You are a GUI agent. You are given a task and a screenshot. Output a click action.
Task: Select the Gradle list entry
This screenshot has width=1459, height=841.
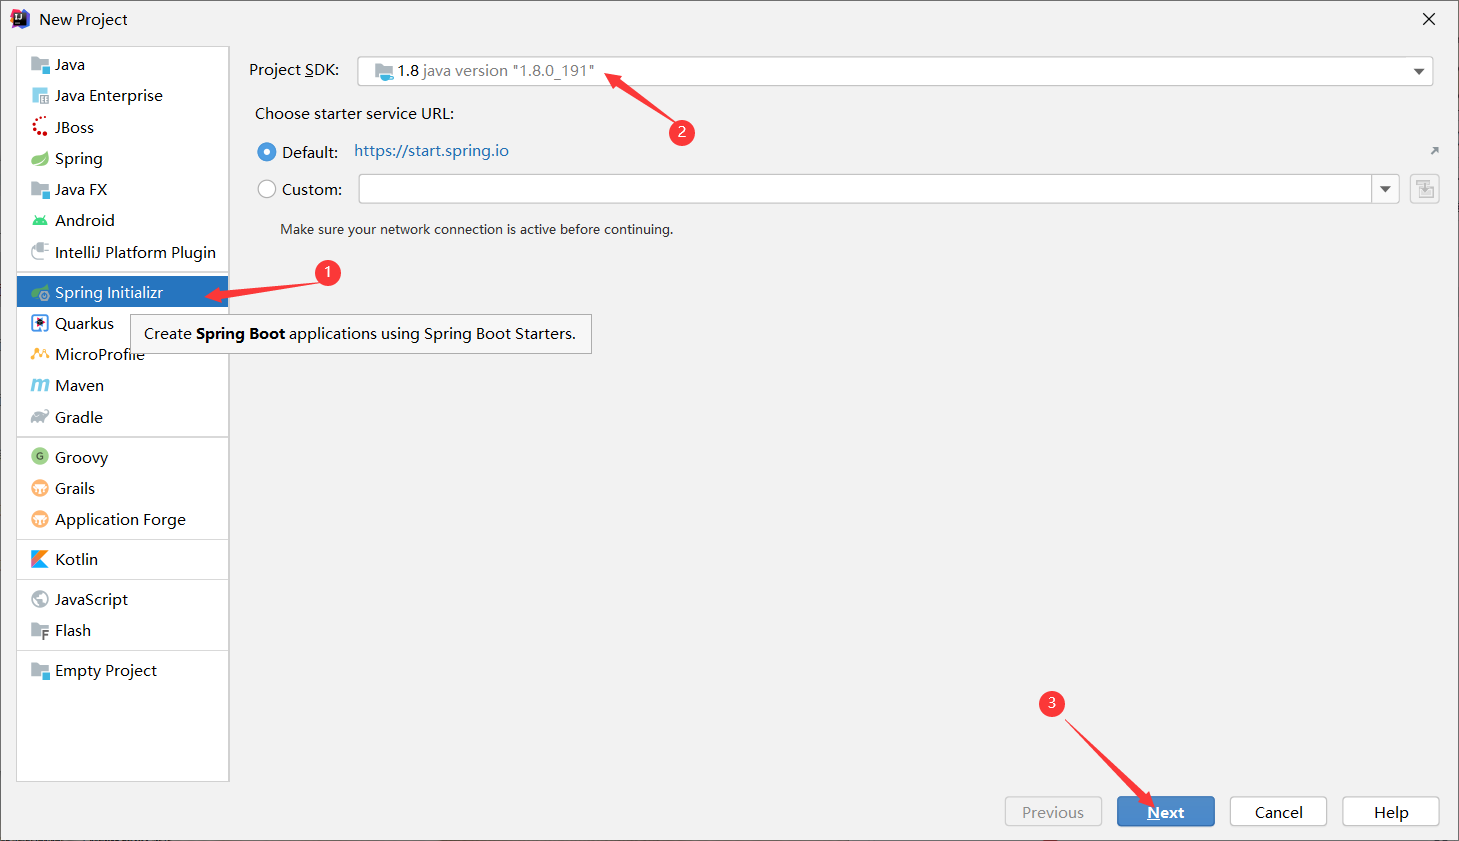click(123, 417)
